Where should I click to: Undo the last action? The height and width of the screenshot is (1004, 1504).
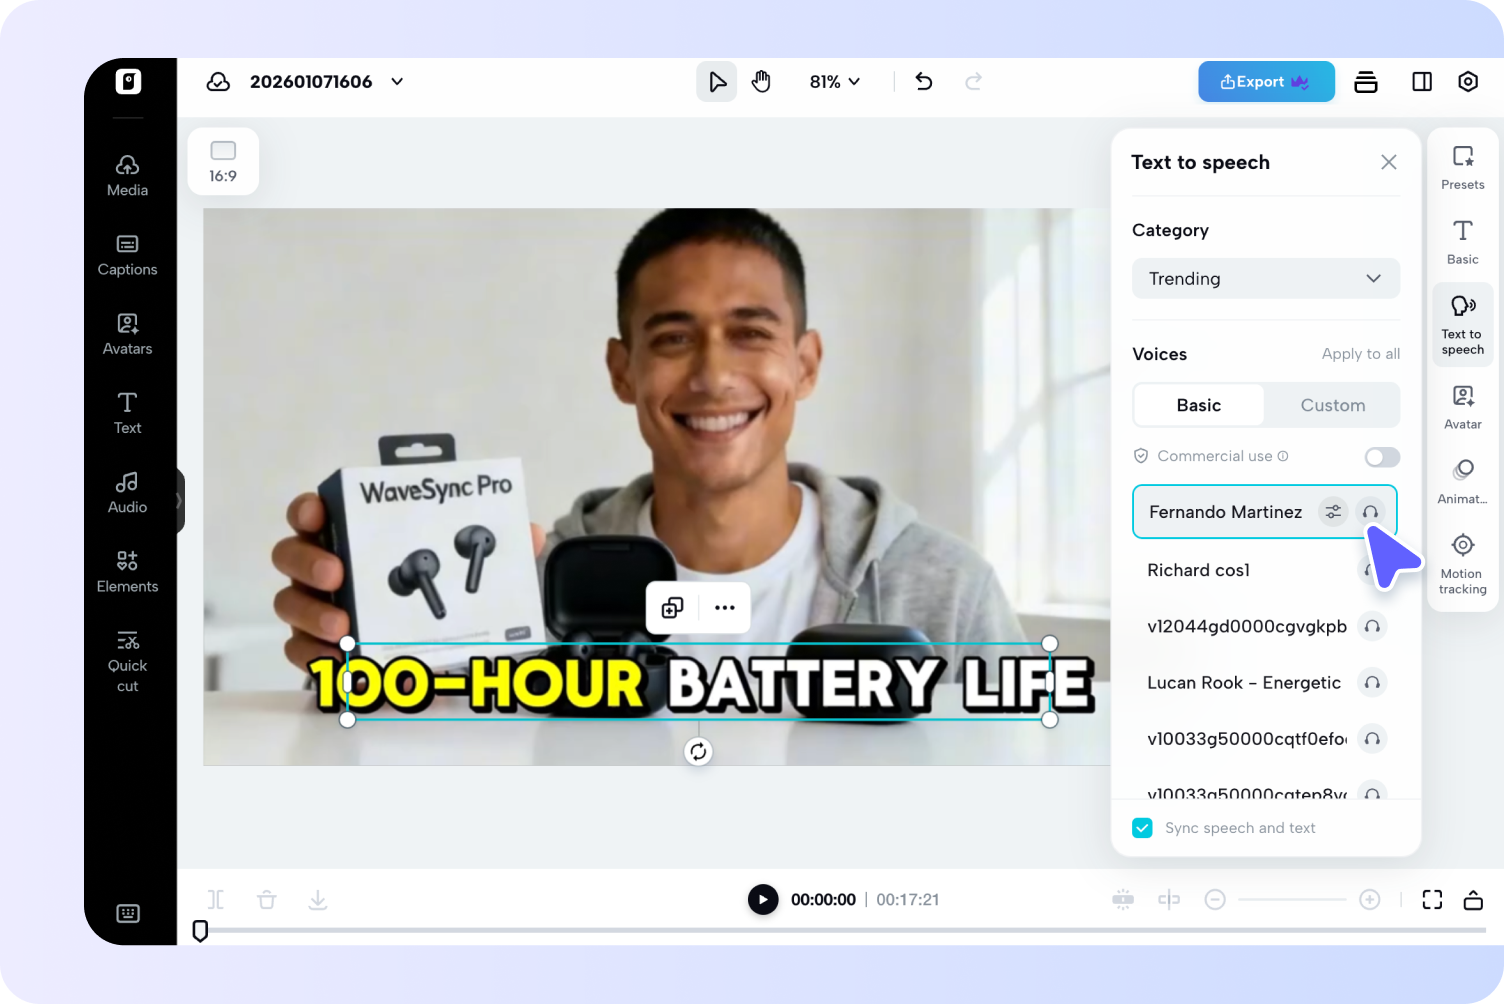click(924, 82)
